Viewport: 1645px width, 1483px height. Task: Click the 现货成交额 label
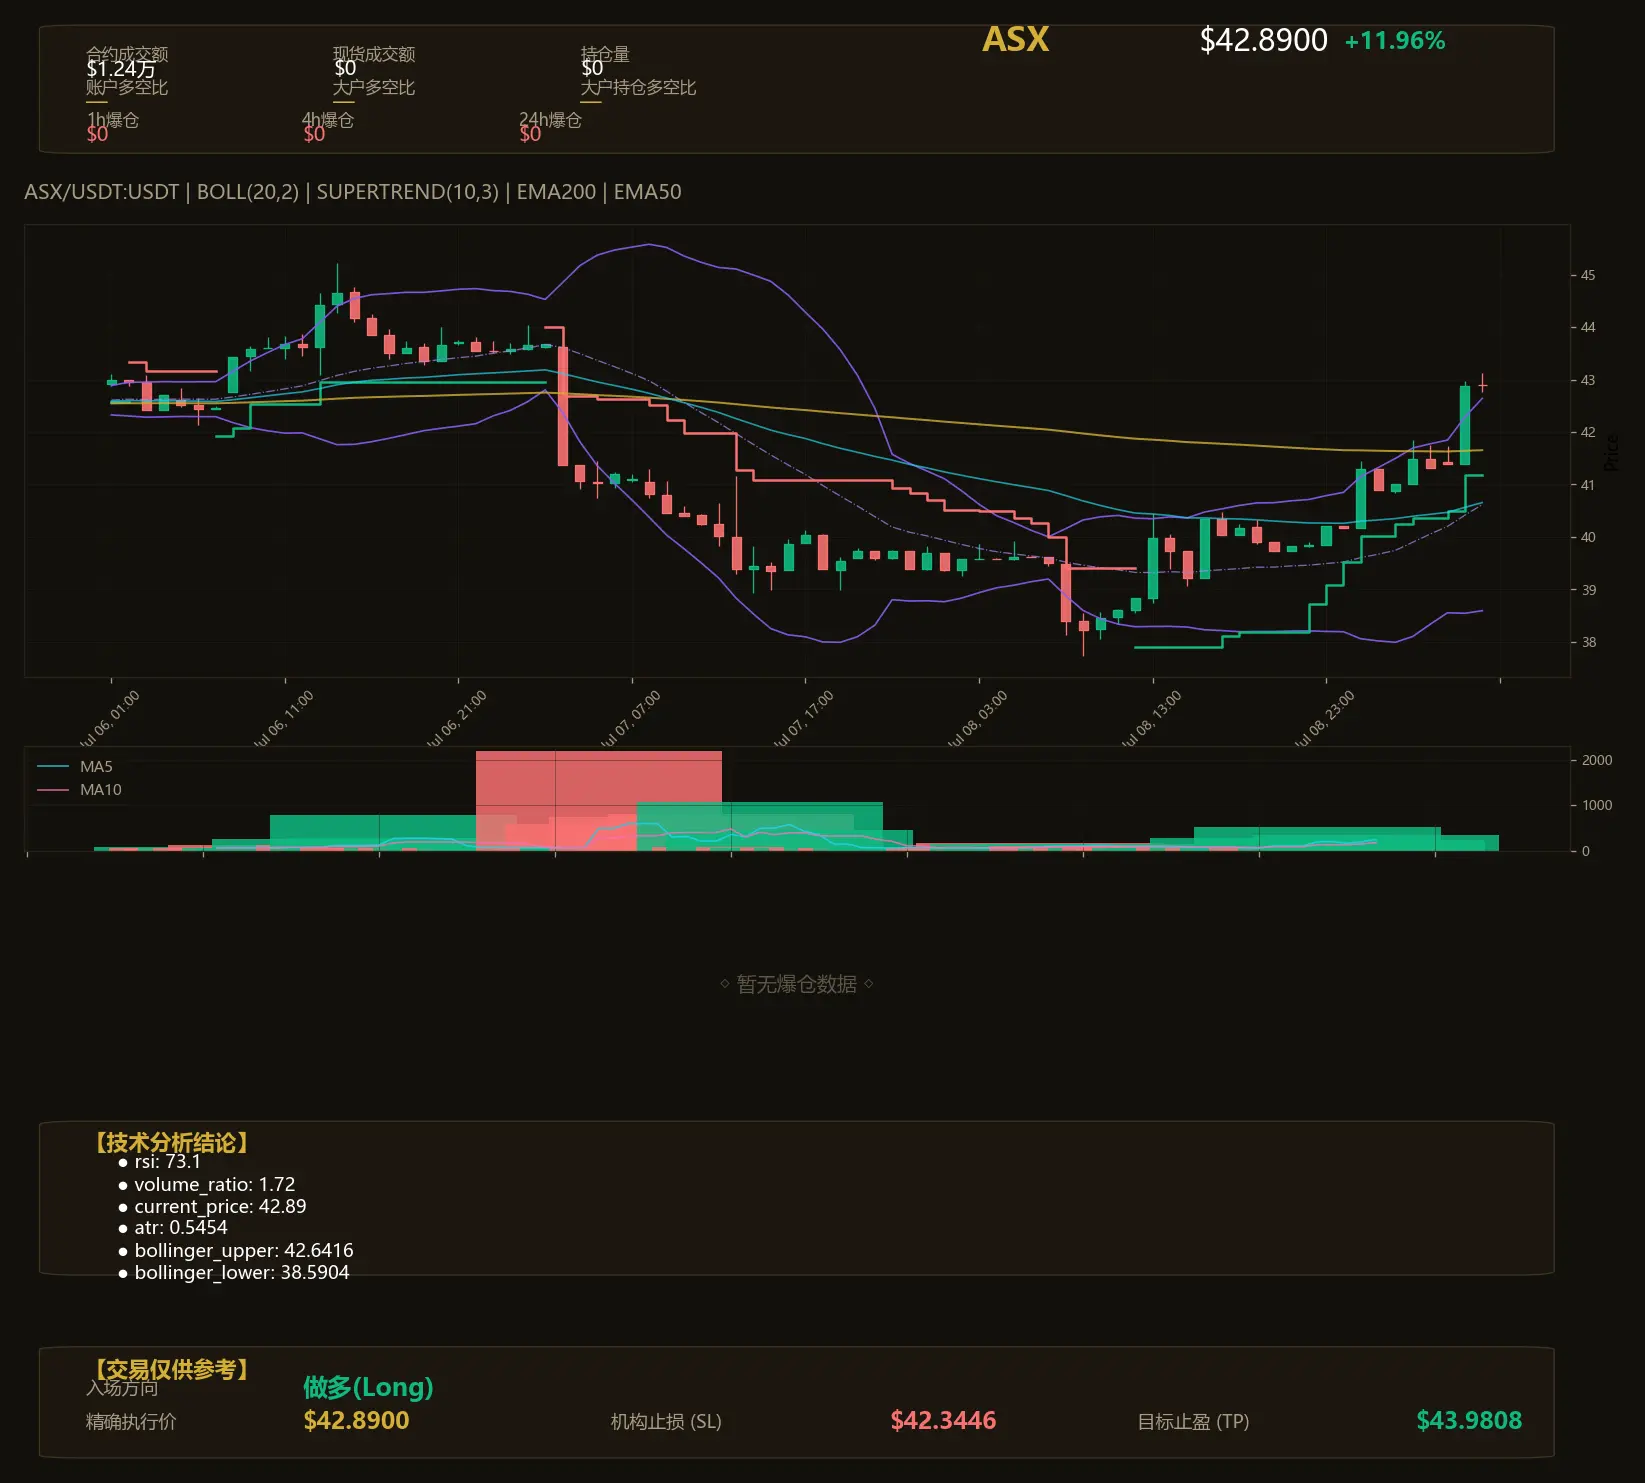coord(374,54)
